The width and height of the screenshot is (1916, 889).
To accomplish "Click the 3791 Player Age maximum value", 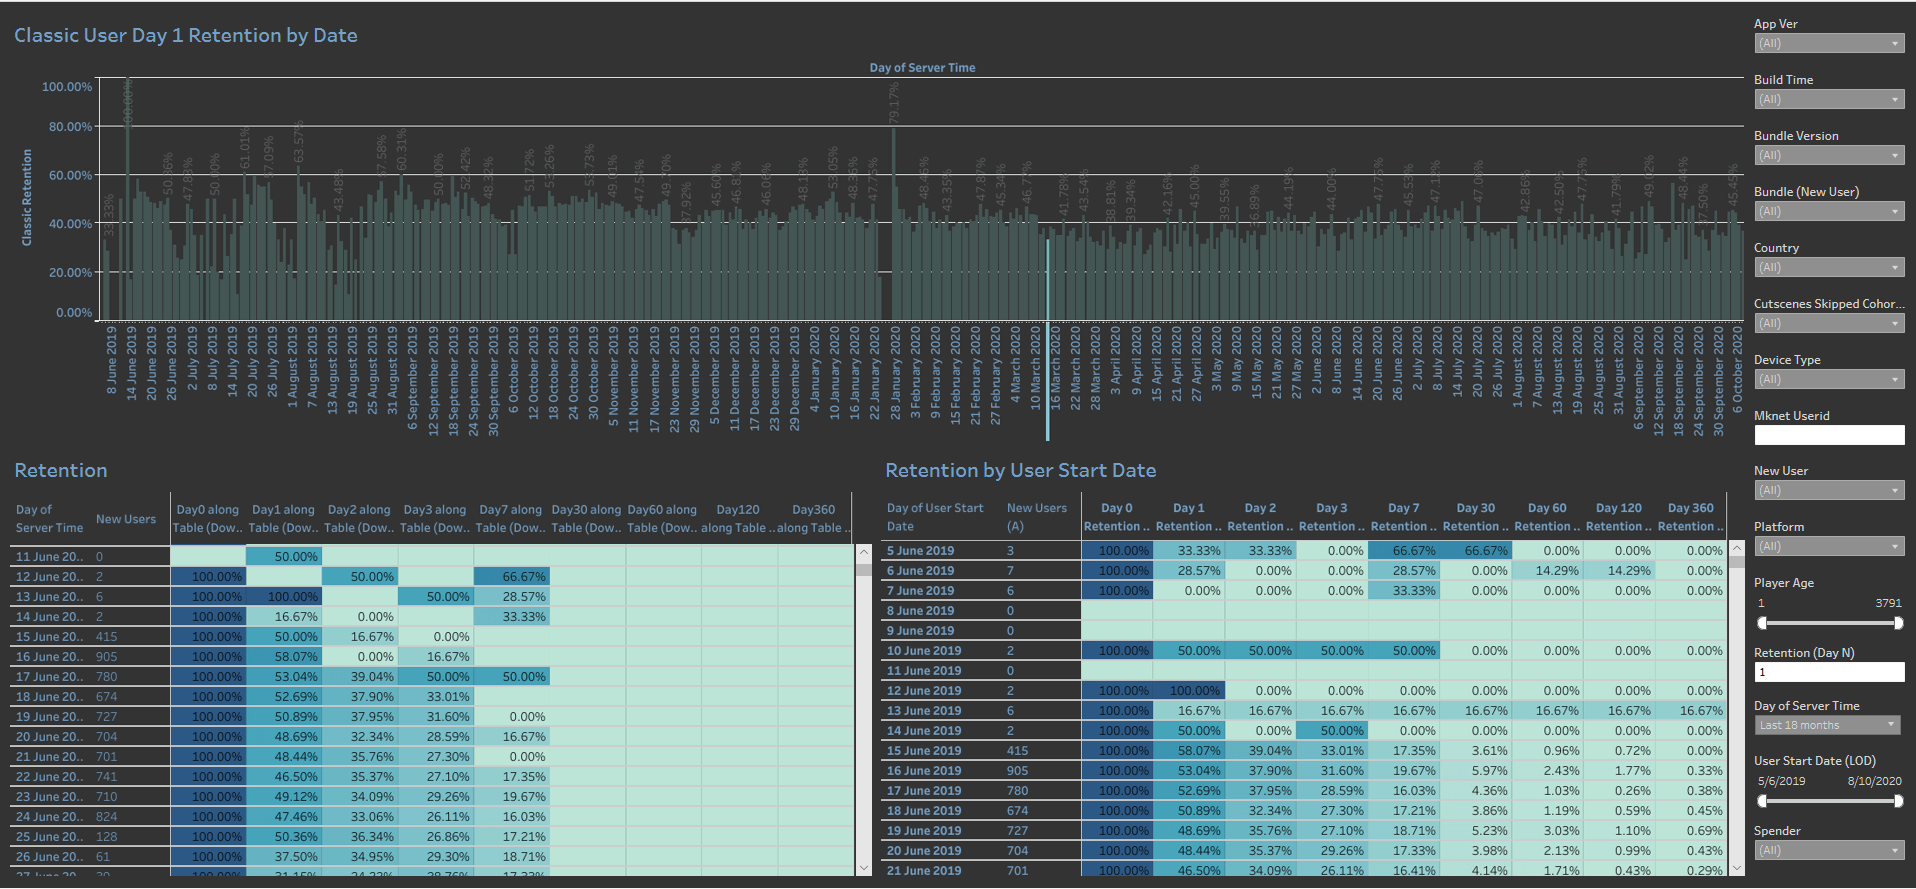I will pyautogui.click(x=1888, y=603).
